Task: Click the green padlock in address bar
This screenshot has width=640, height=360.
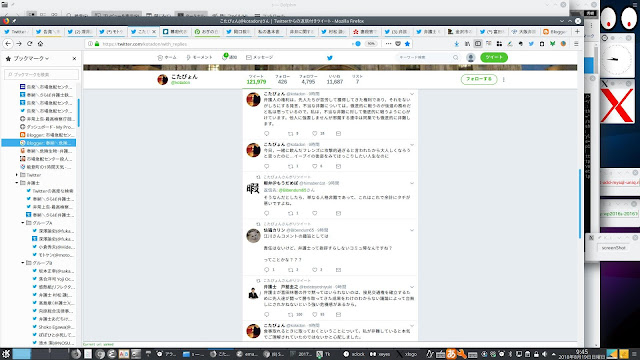Action: click(x=97, y=44)
